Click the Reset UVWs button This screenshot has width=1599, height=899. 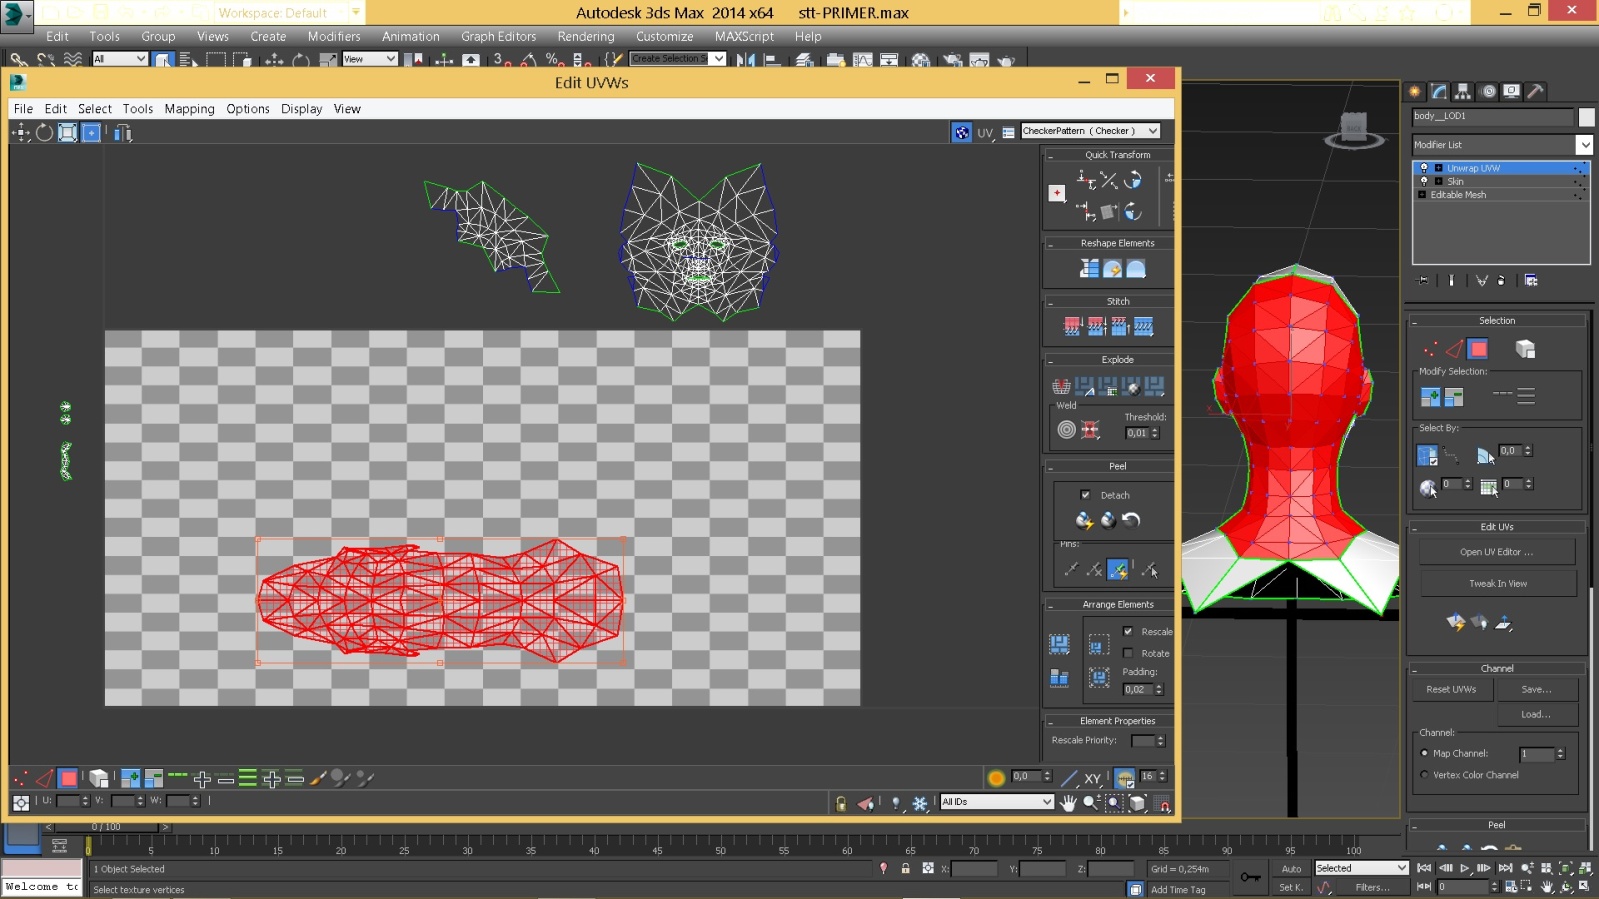point(1451,689)
